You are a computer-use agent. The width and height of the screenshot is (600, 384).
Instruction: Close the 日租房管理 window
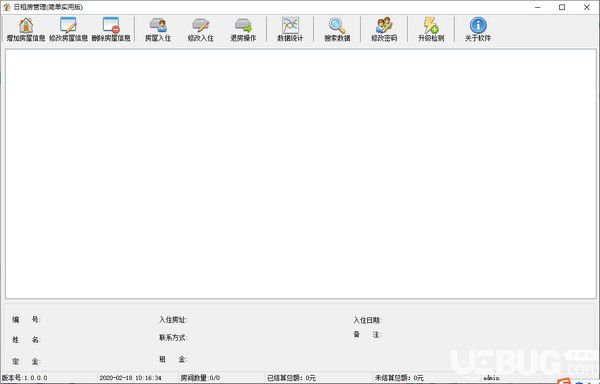(587, 7)
